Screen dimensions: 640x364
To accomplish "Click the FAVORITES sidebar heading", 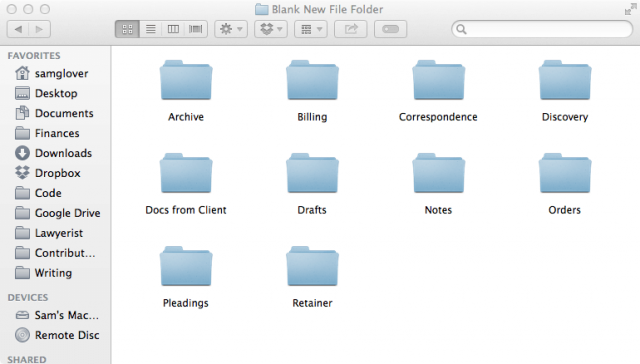I will 34,55.
